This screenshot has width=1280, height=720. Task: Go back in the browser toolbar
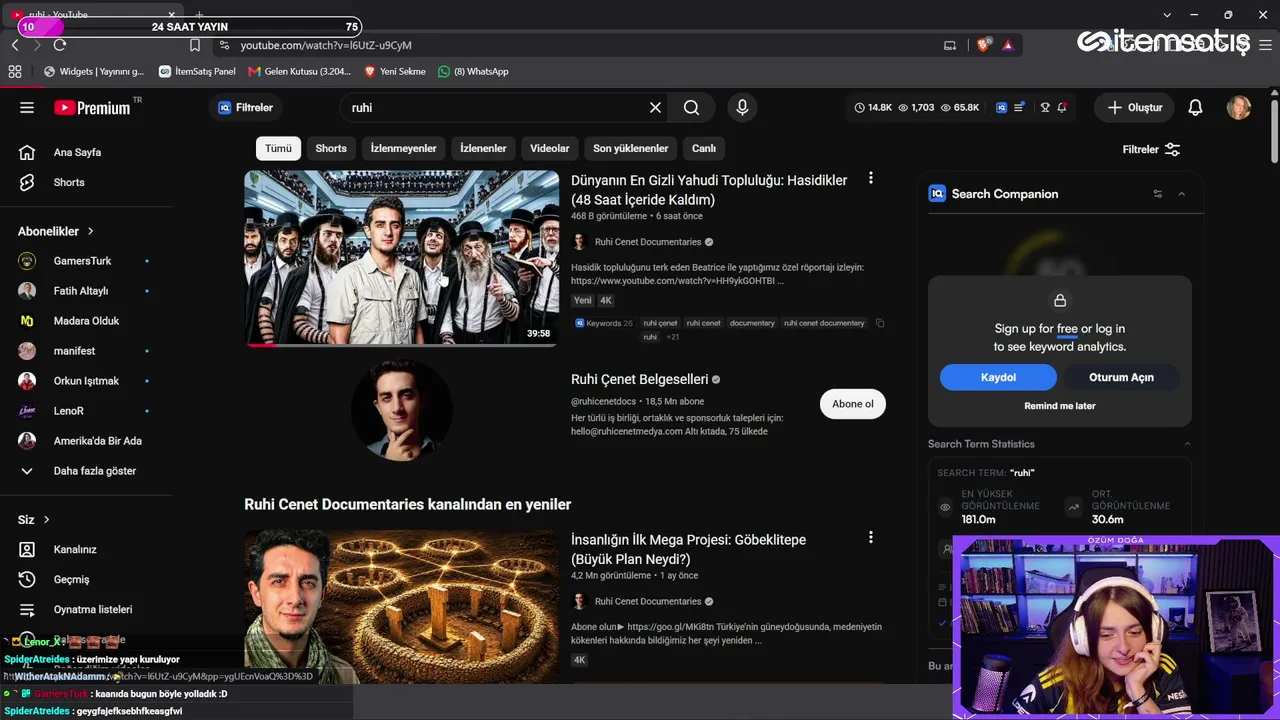coord(15,45)
